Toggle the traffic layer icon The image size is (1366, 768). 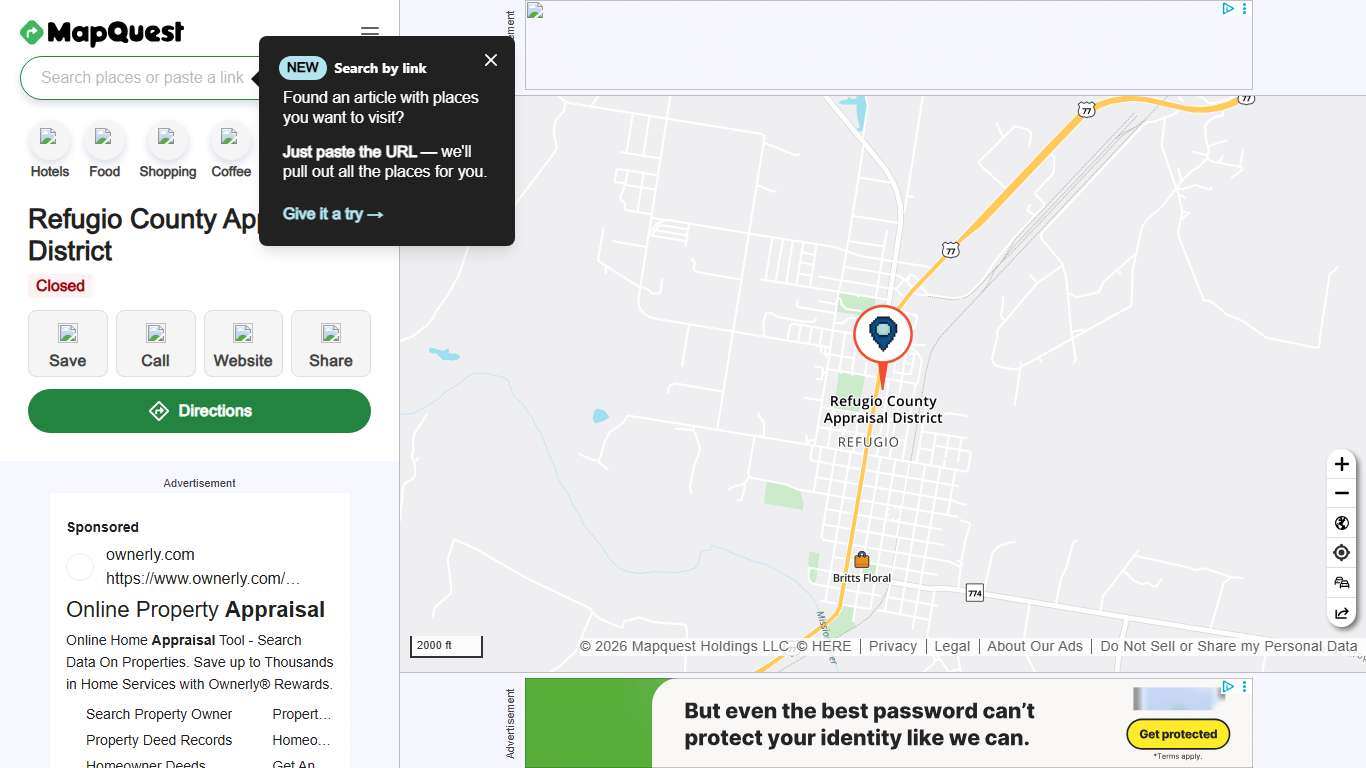point(1342,583)
